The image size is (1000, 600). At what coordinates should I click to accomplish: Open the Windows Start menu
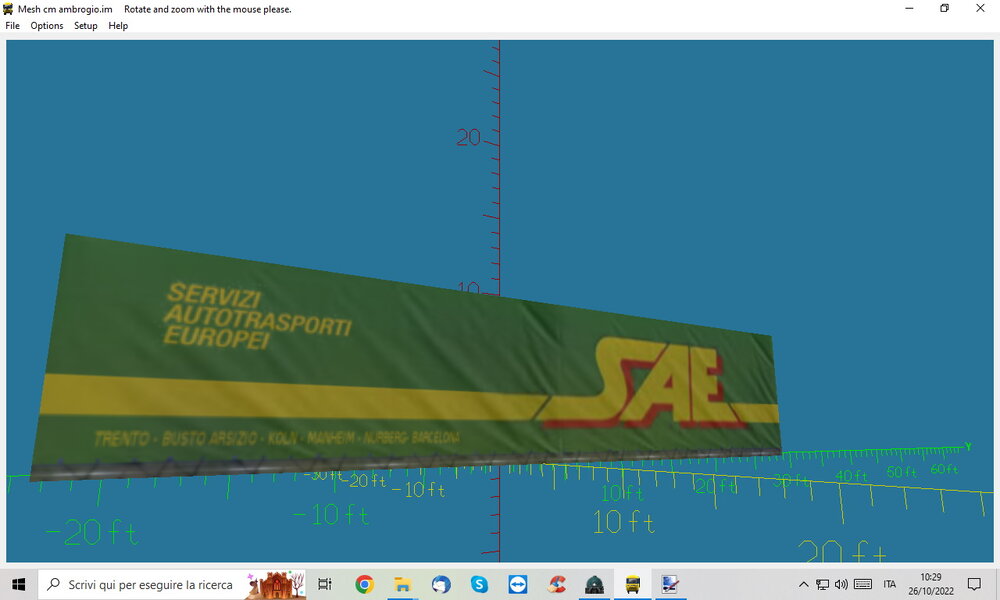(18, 584)
